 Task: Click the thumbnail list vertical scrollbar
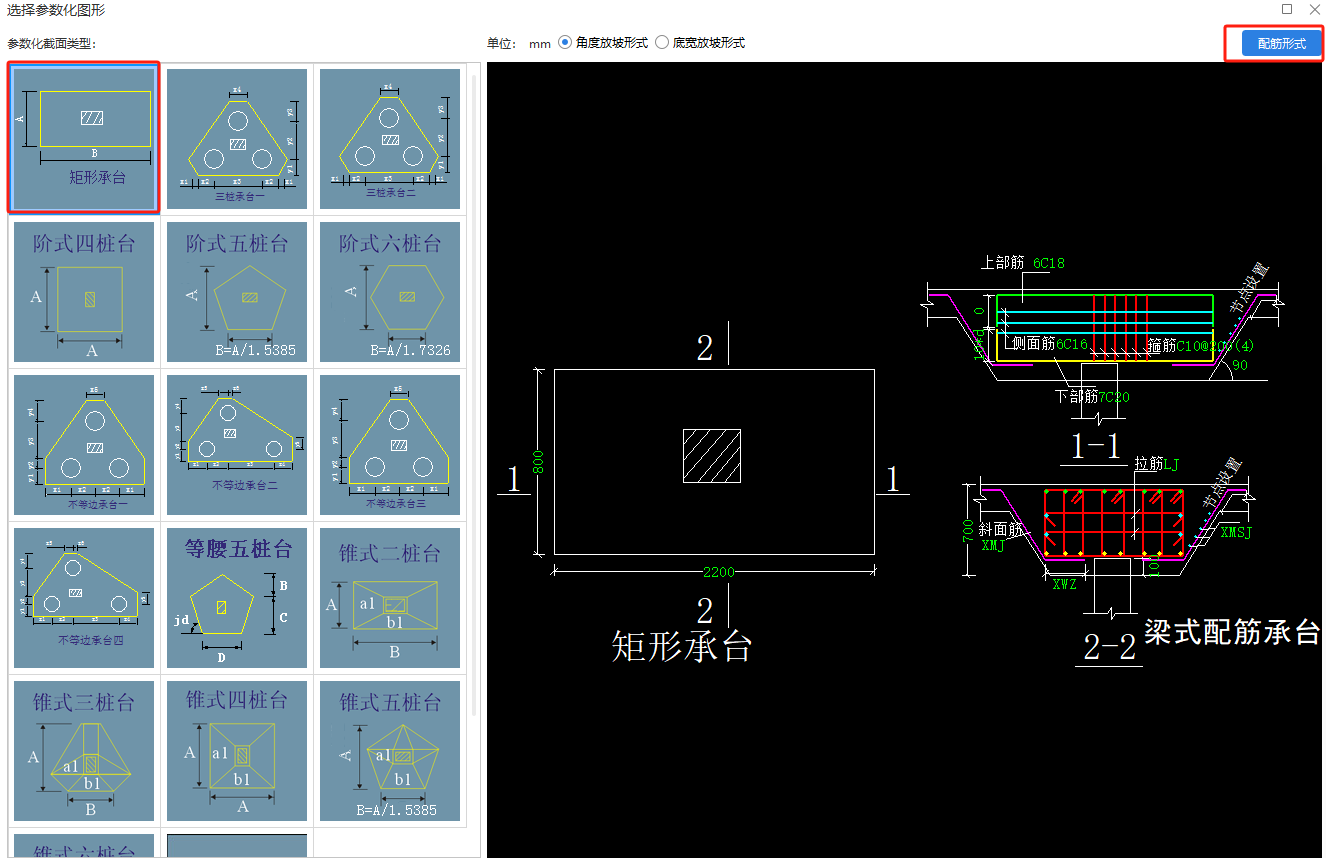tap(474, 394)
